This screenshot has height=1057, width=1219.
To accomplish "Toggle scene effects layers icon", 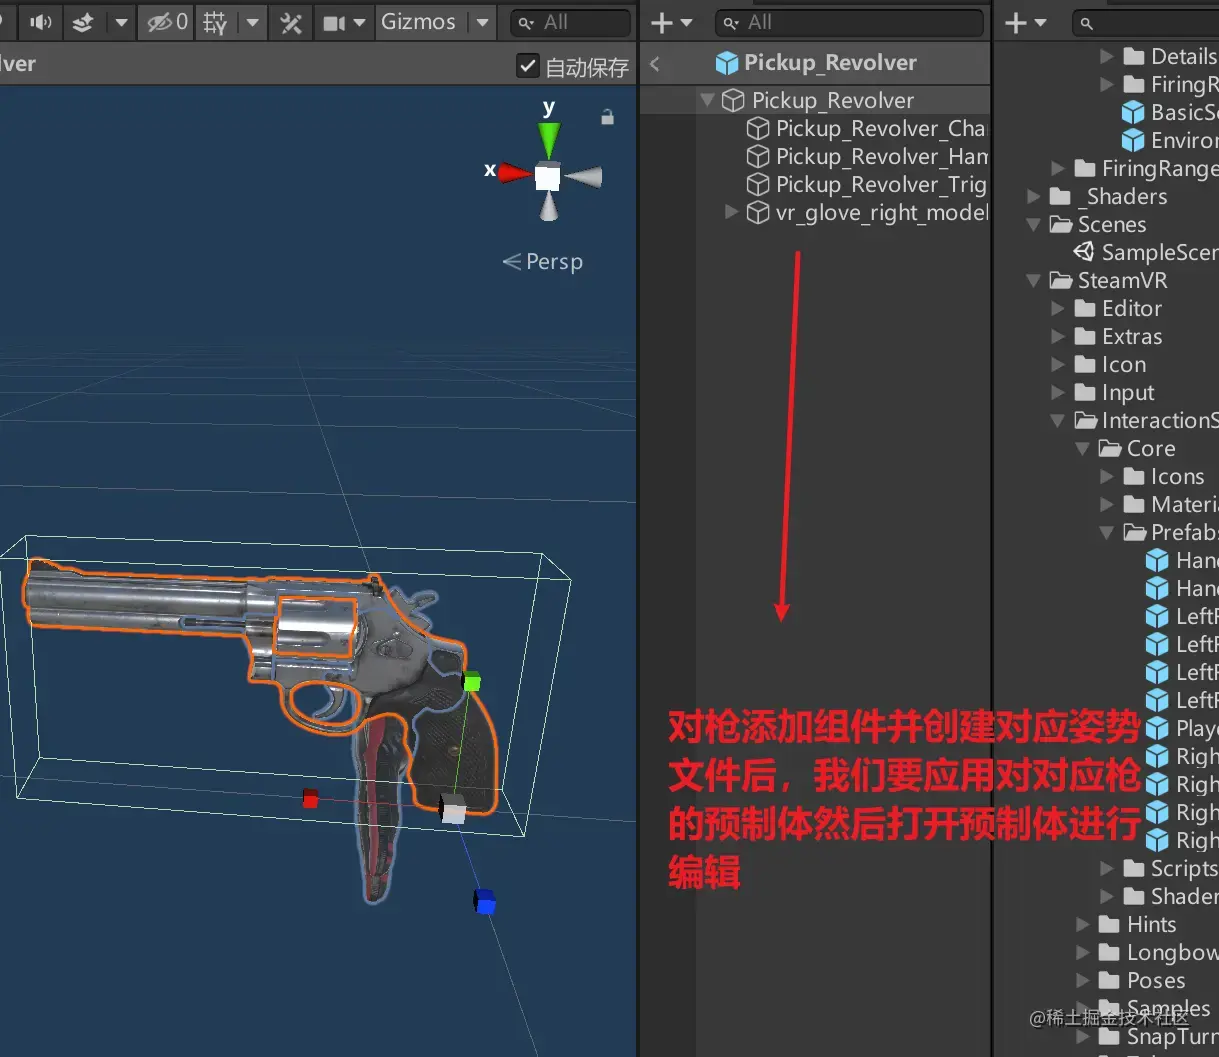I will pyautogui.click(x=83, y=22).
